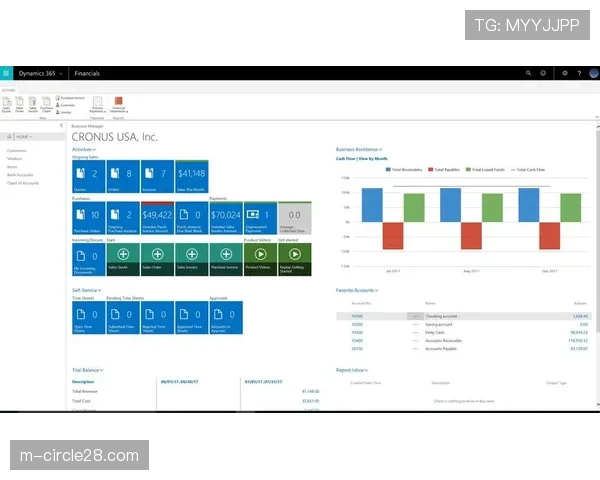Open the user profile avatar
Screen dimensions: 600x480
[x=593, y=73]
